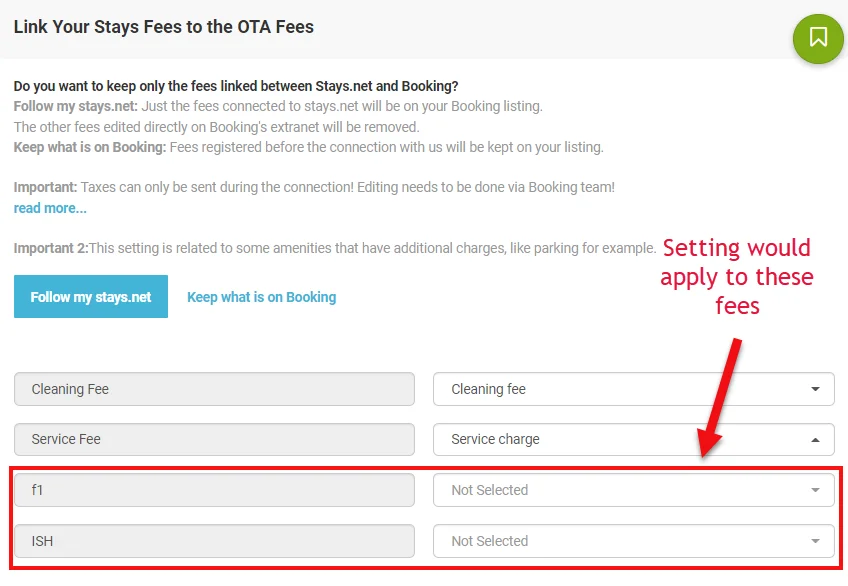Click the Important 2 notice text
848x586 pixels.
335,248
